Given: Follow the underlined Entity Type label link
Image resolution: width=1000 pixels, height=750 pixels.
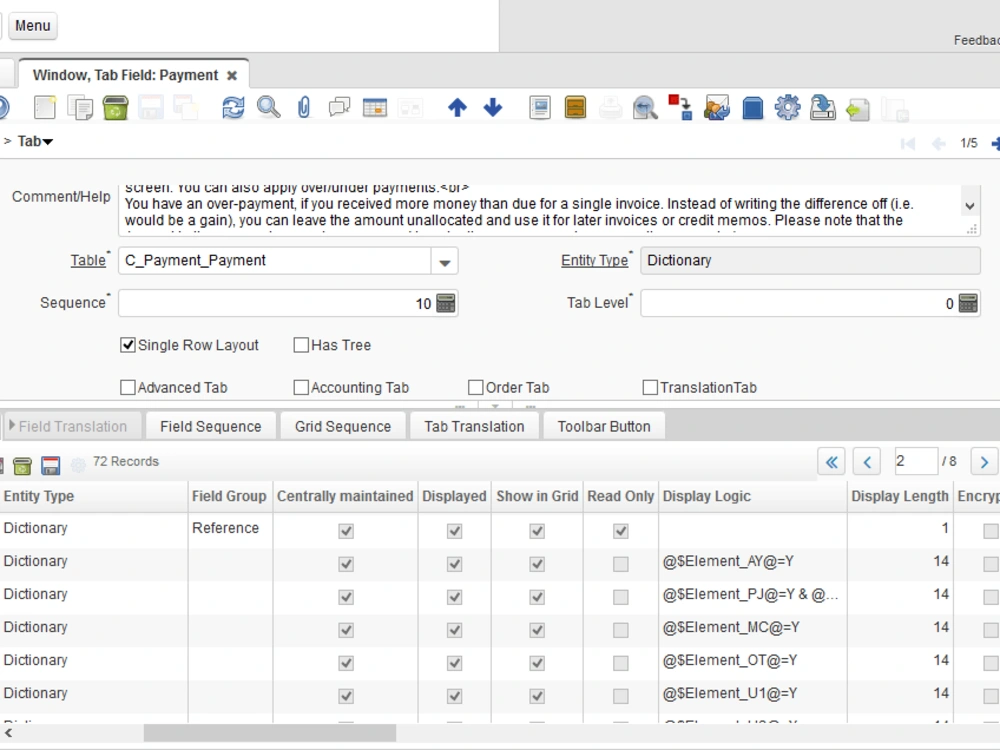Looking at the screenshot, I should (x=594, y=260).
